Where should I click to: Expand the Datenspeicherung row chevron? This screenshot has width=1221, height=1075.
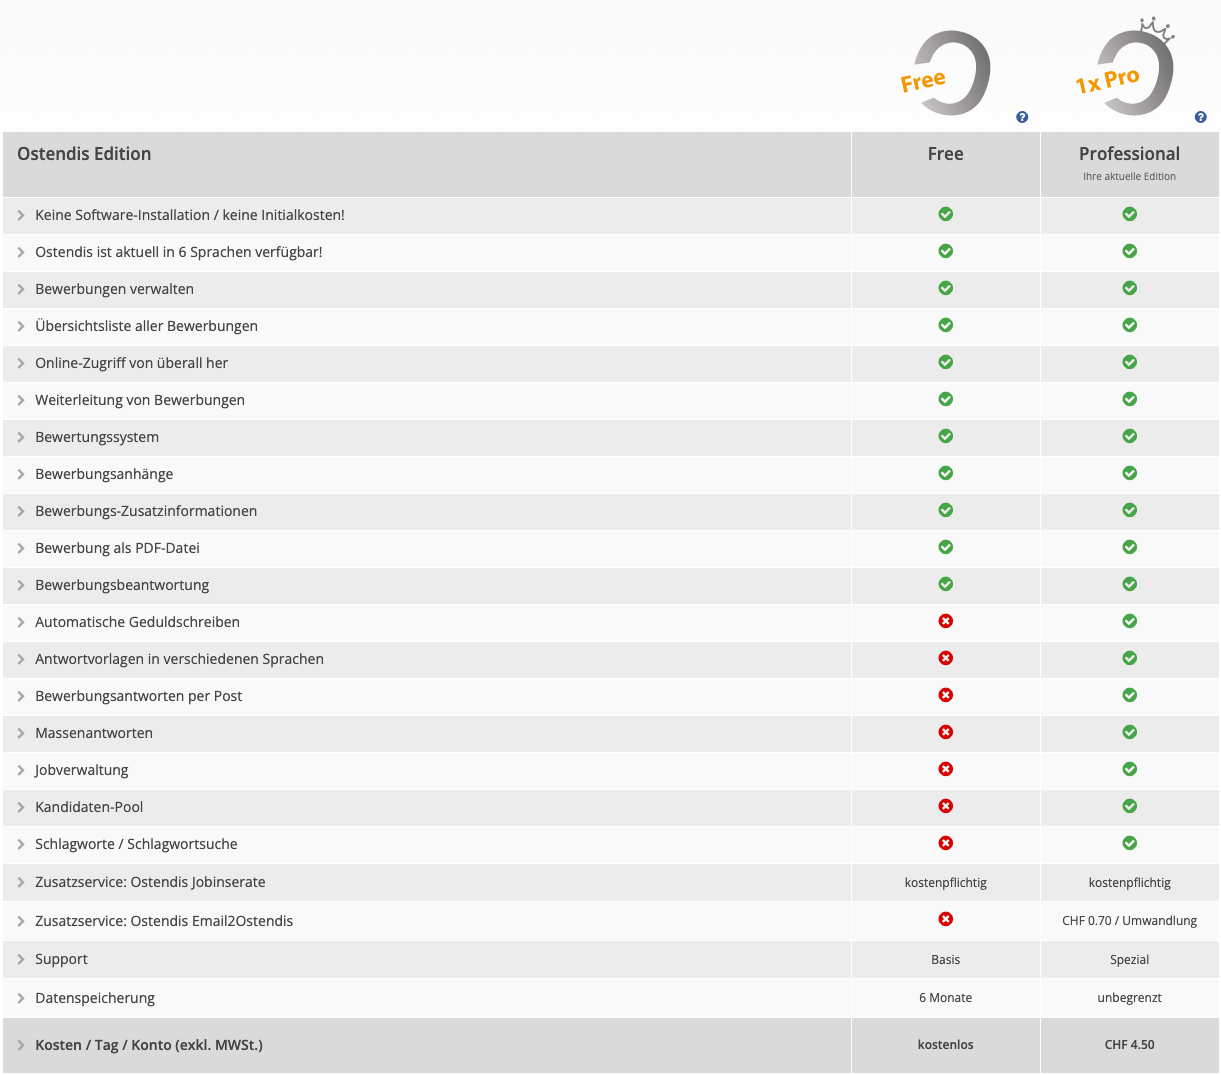(x=21, y=998)
